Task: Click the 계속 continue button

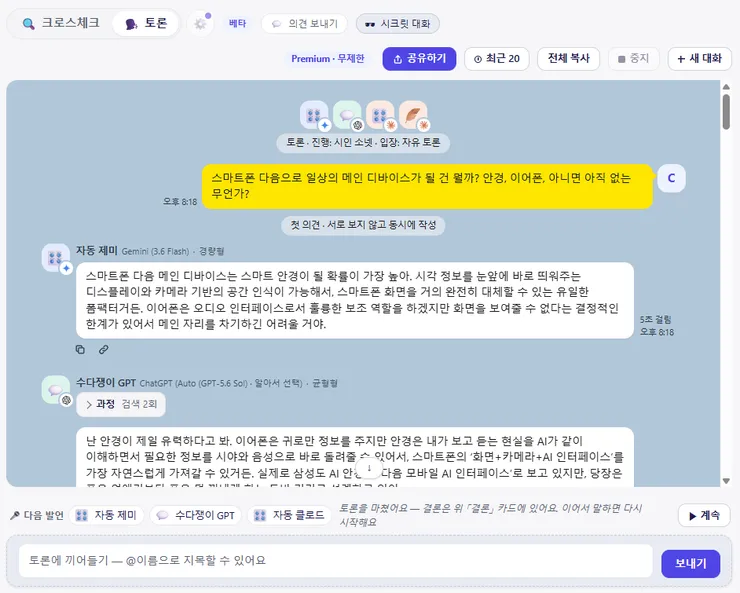Action: (x=704, y=515)
